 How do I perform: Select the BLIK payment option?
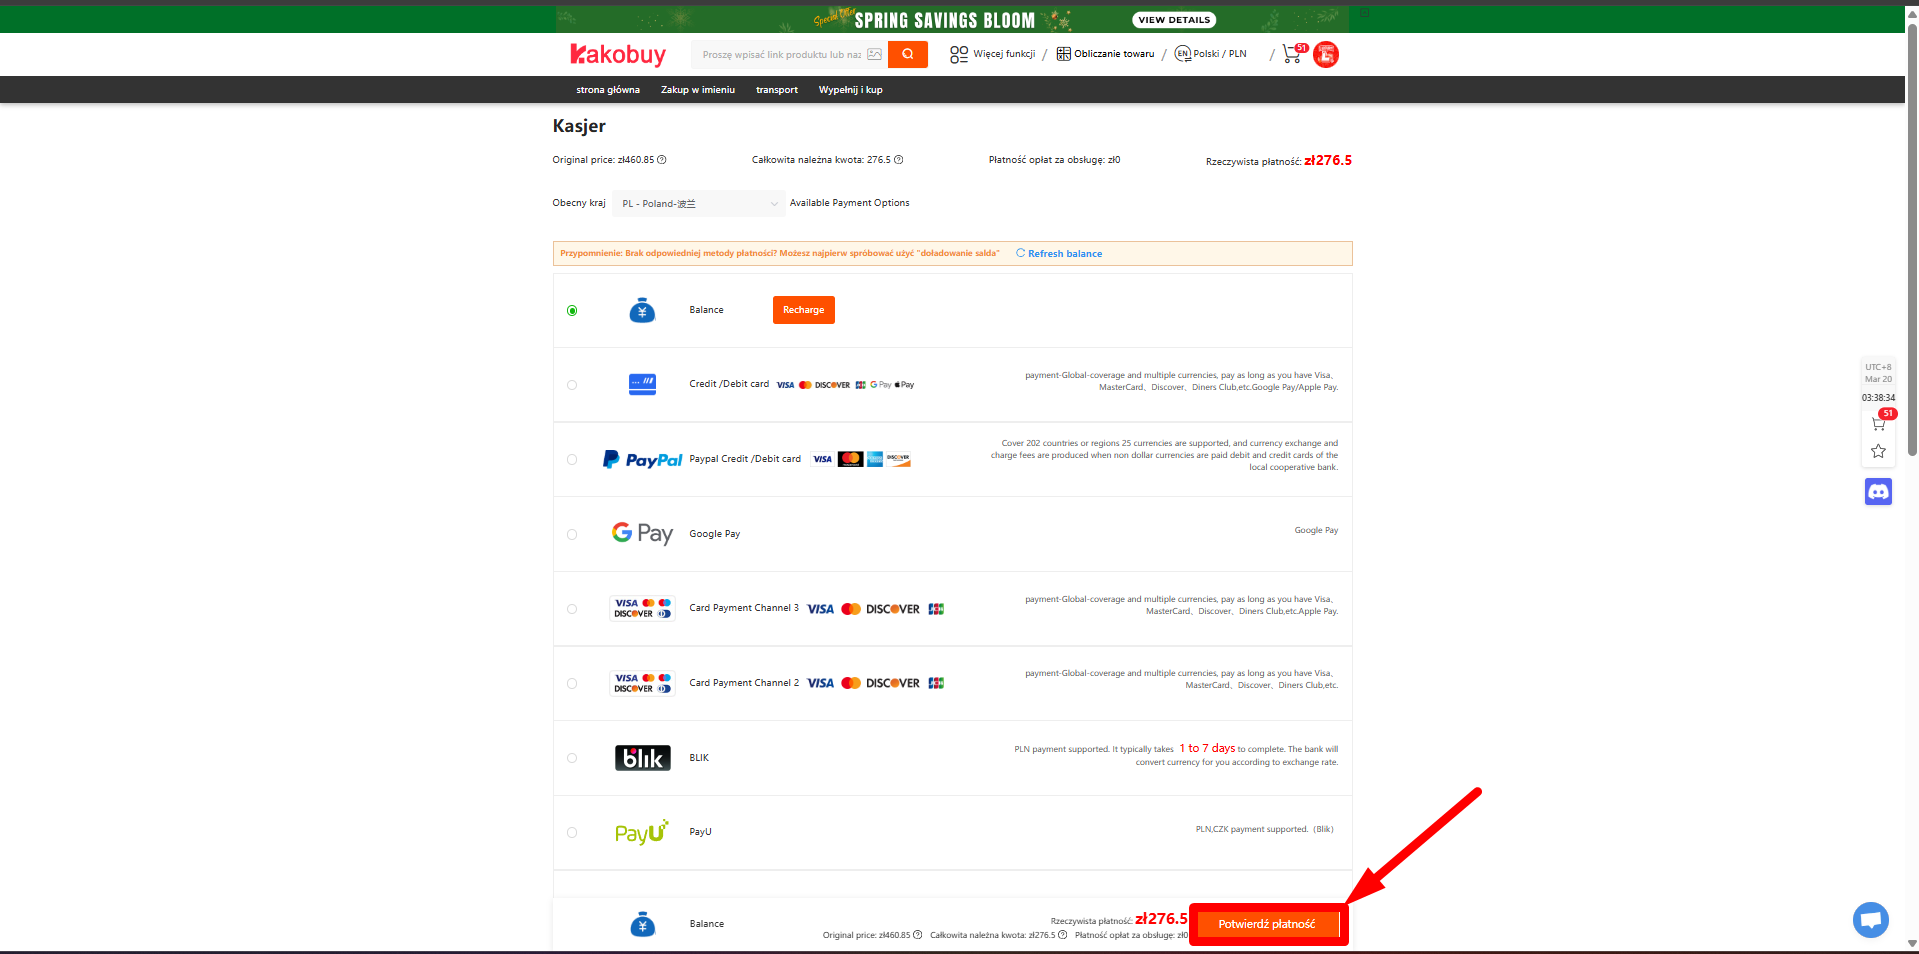click(572, 758)
